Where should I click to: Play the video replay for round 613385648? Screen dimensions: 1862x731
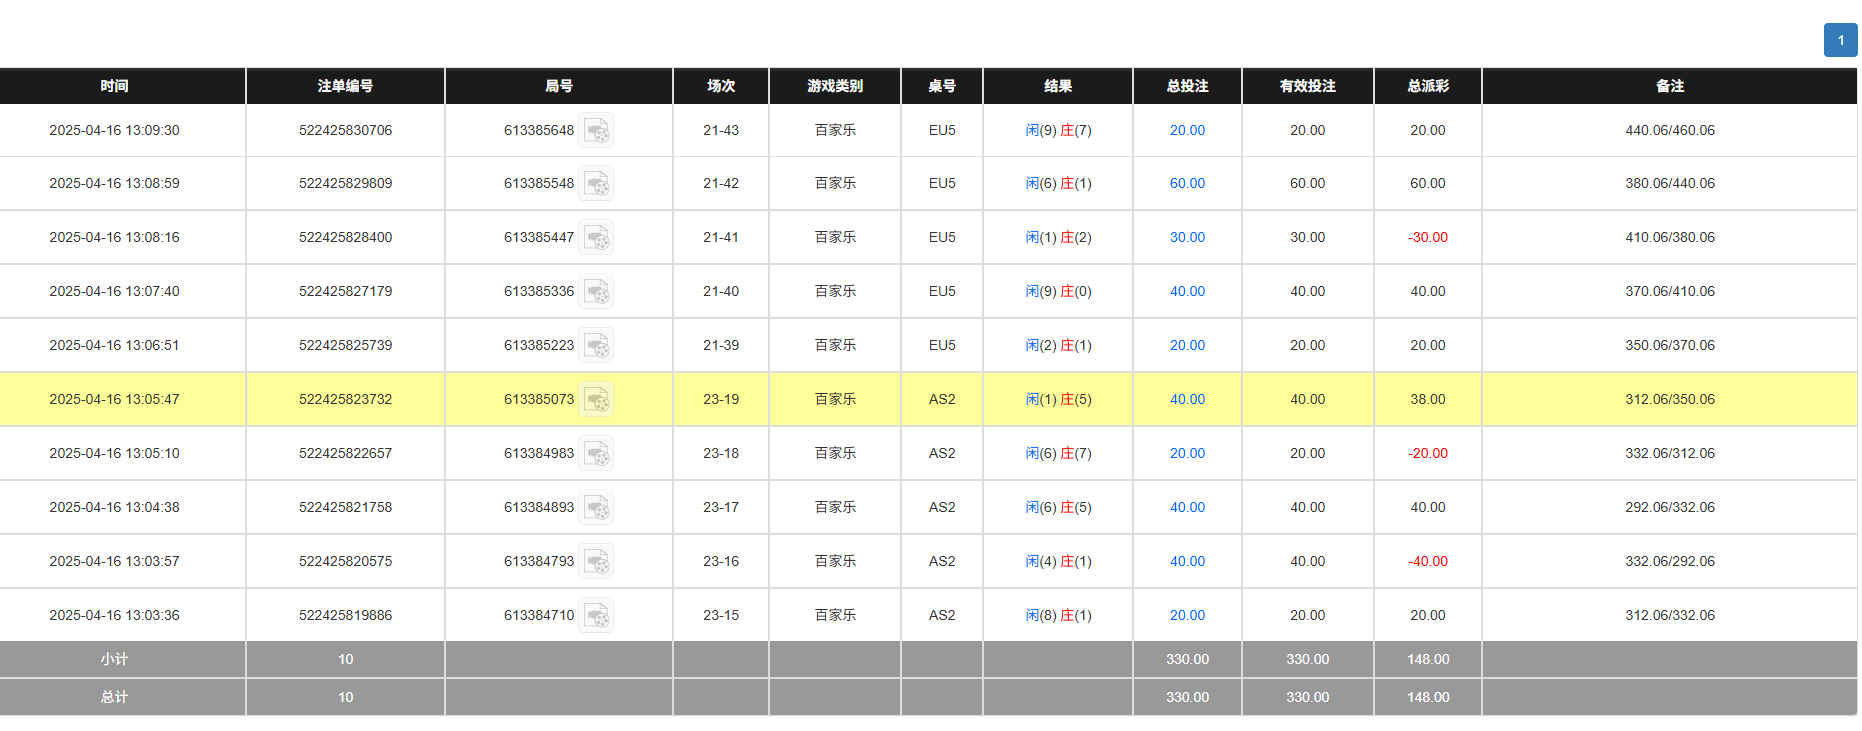click(x=597, y=130)
